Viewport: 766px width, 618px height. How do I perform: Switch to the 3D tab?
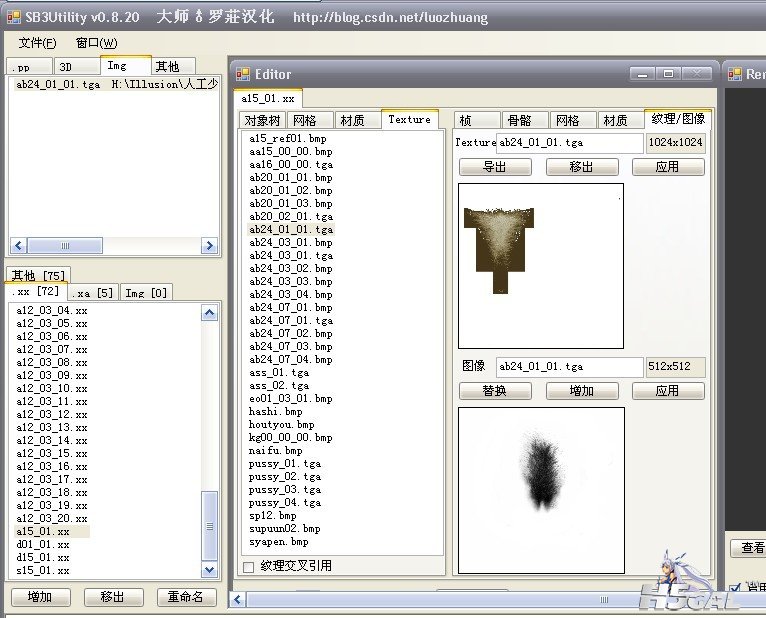pos(77,66)
